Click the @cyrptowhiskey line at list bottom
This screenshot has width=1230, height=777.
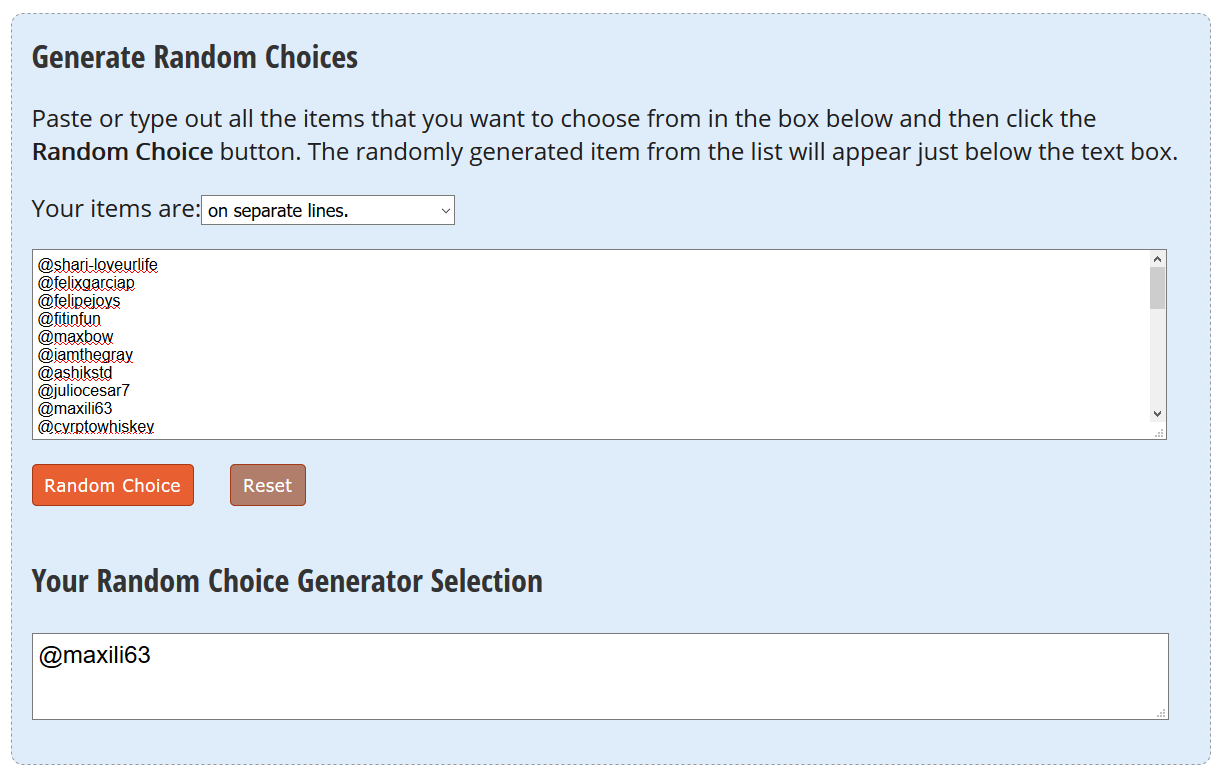[x=96, y=427]
